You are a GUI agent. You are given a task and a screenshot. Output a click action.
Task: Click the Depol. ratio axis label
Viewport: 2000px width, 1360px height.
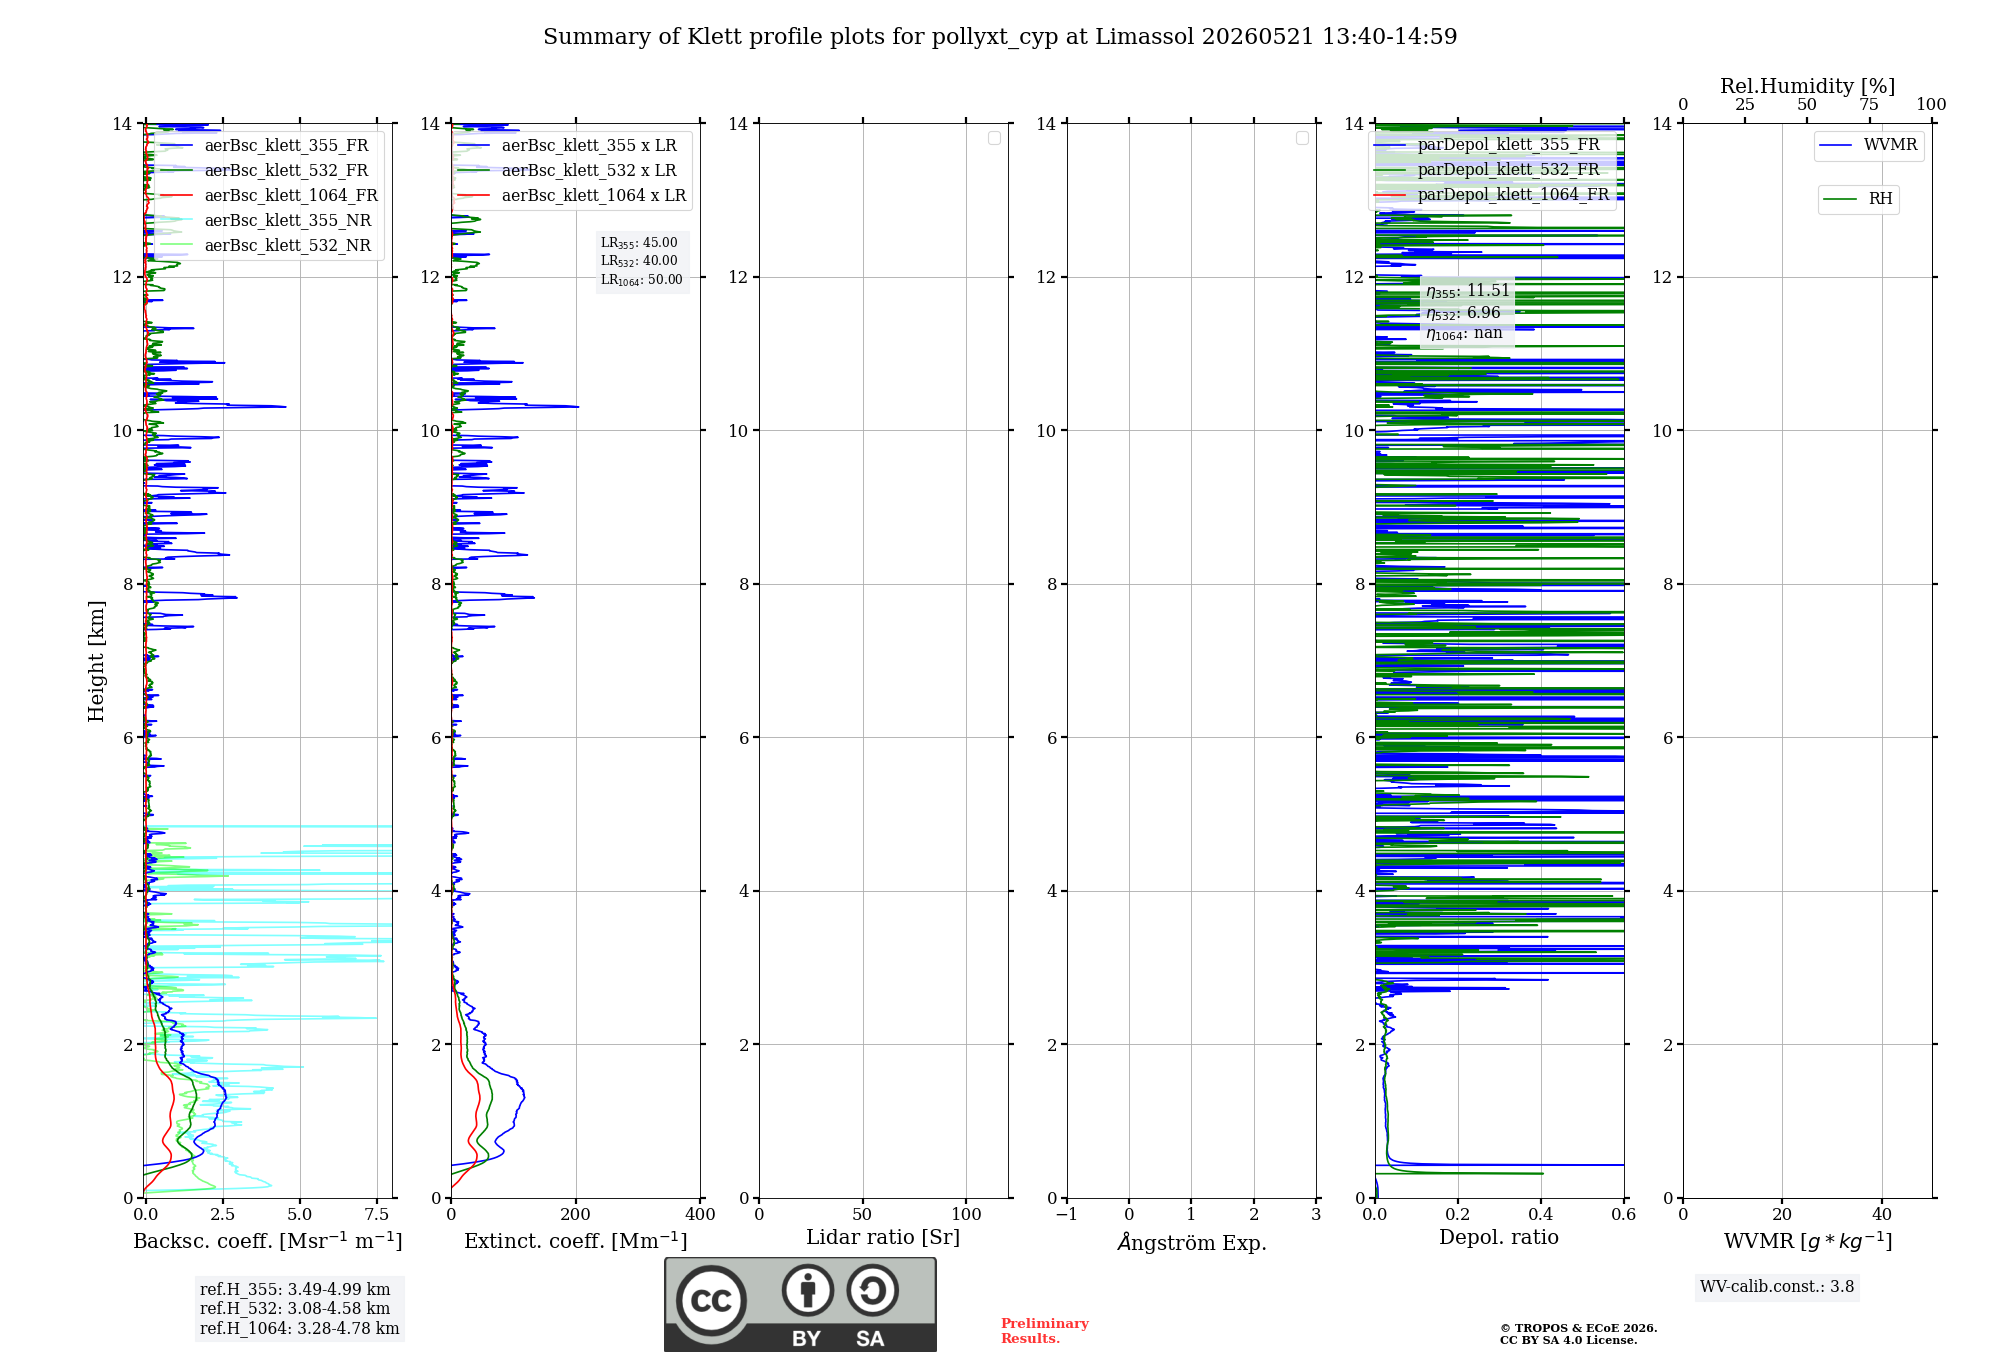pyautogui.click(x=1499, y=1237)
